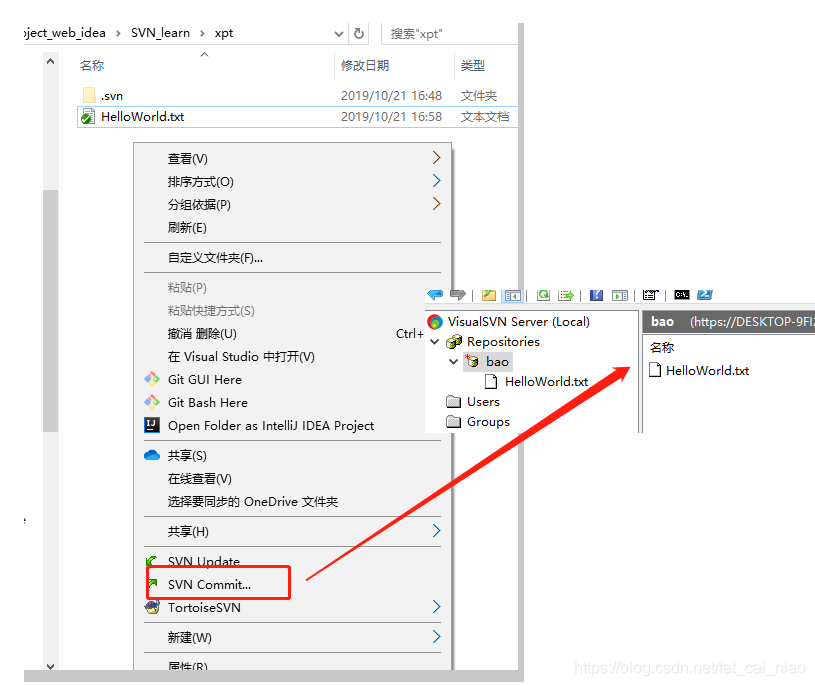Image resolution: width=815 pixels, height=686 pixels.
Task: Click the Up one level folder icon
Action: click(x=489, y=295)
